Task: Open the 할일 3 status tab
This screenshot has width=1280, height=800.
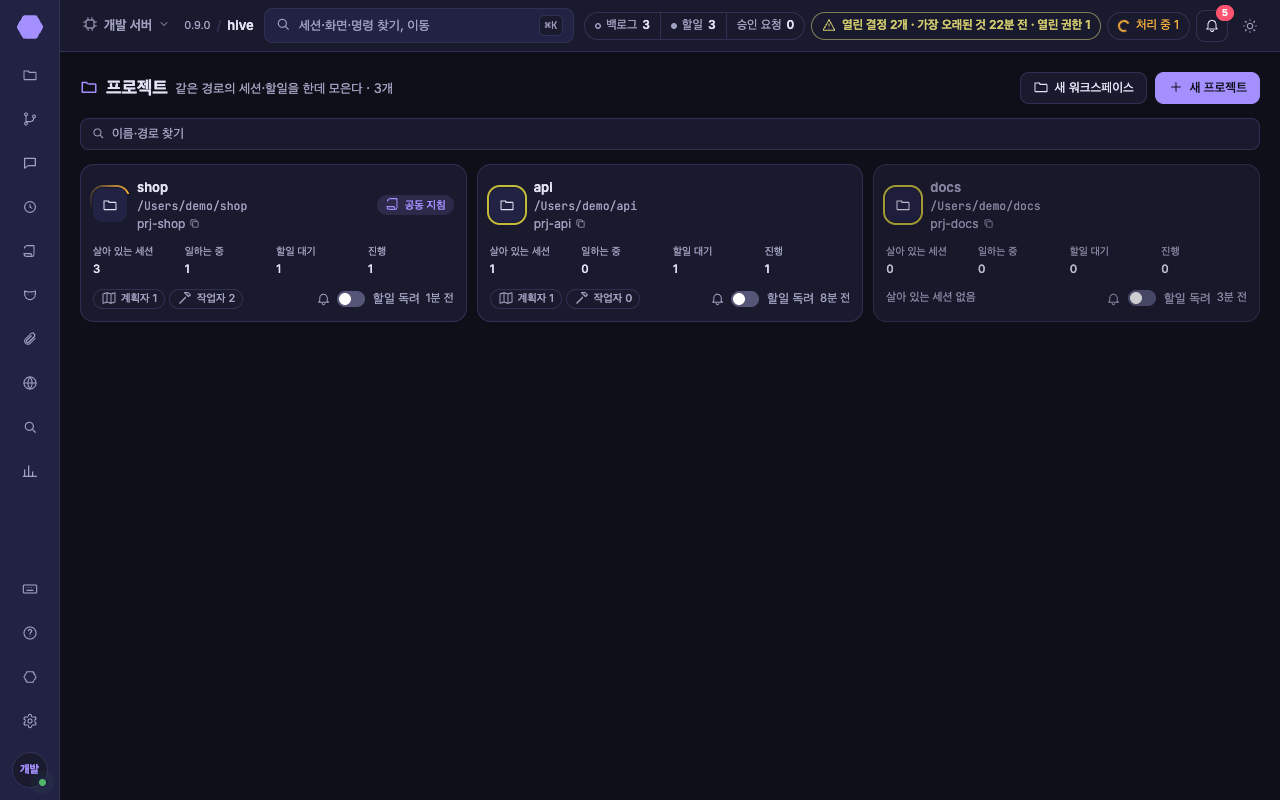Action: pos(693,25)
